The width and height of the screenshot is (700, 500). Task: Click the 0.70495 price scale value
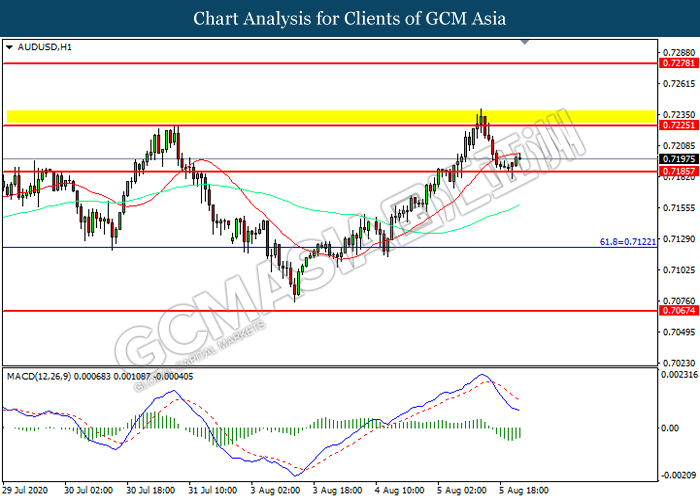pos(679,332)
